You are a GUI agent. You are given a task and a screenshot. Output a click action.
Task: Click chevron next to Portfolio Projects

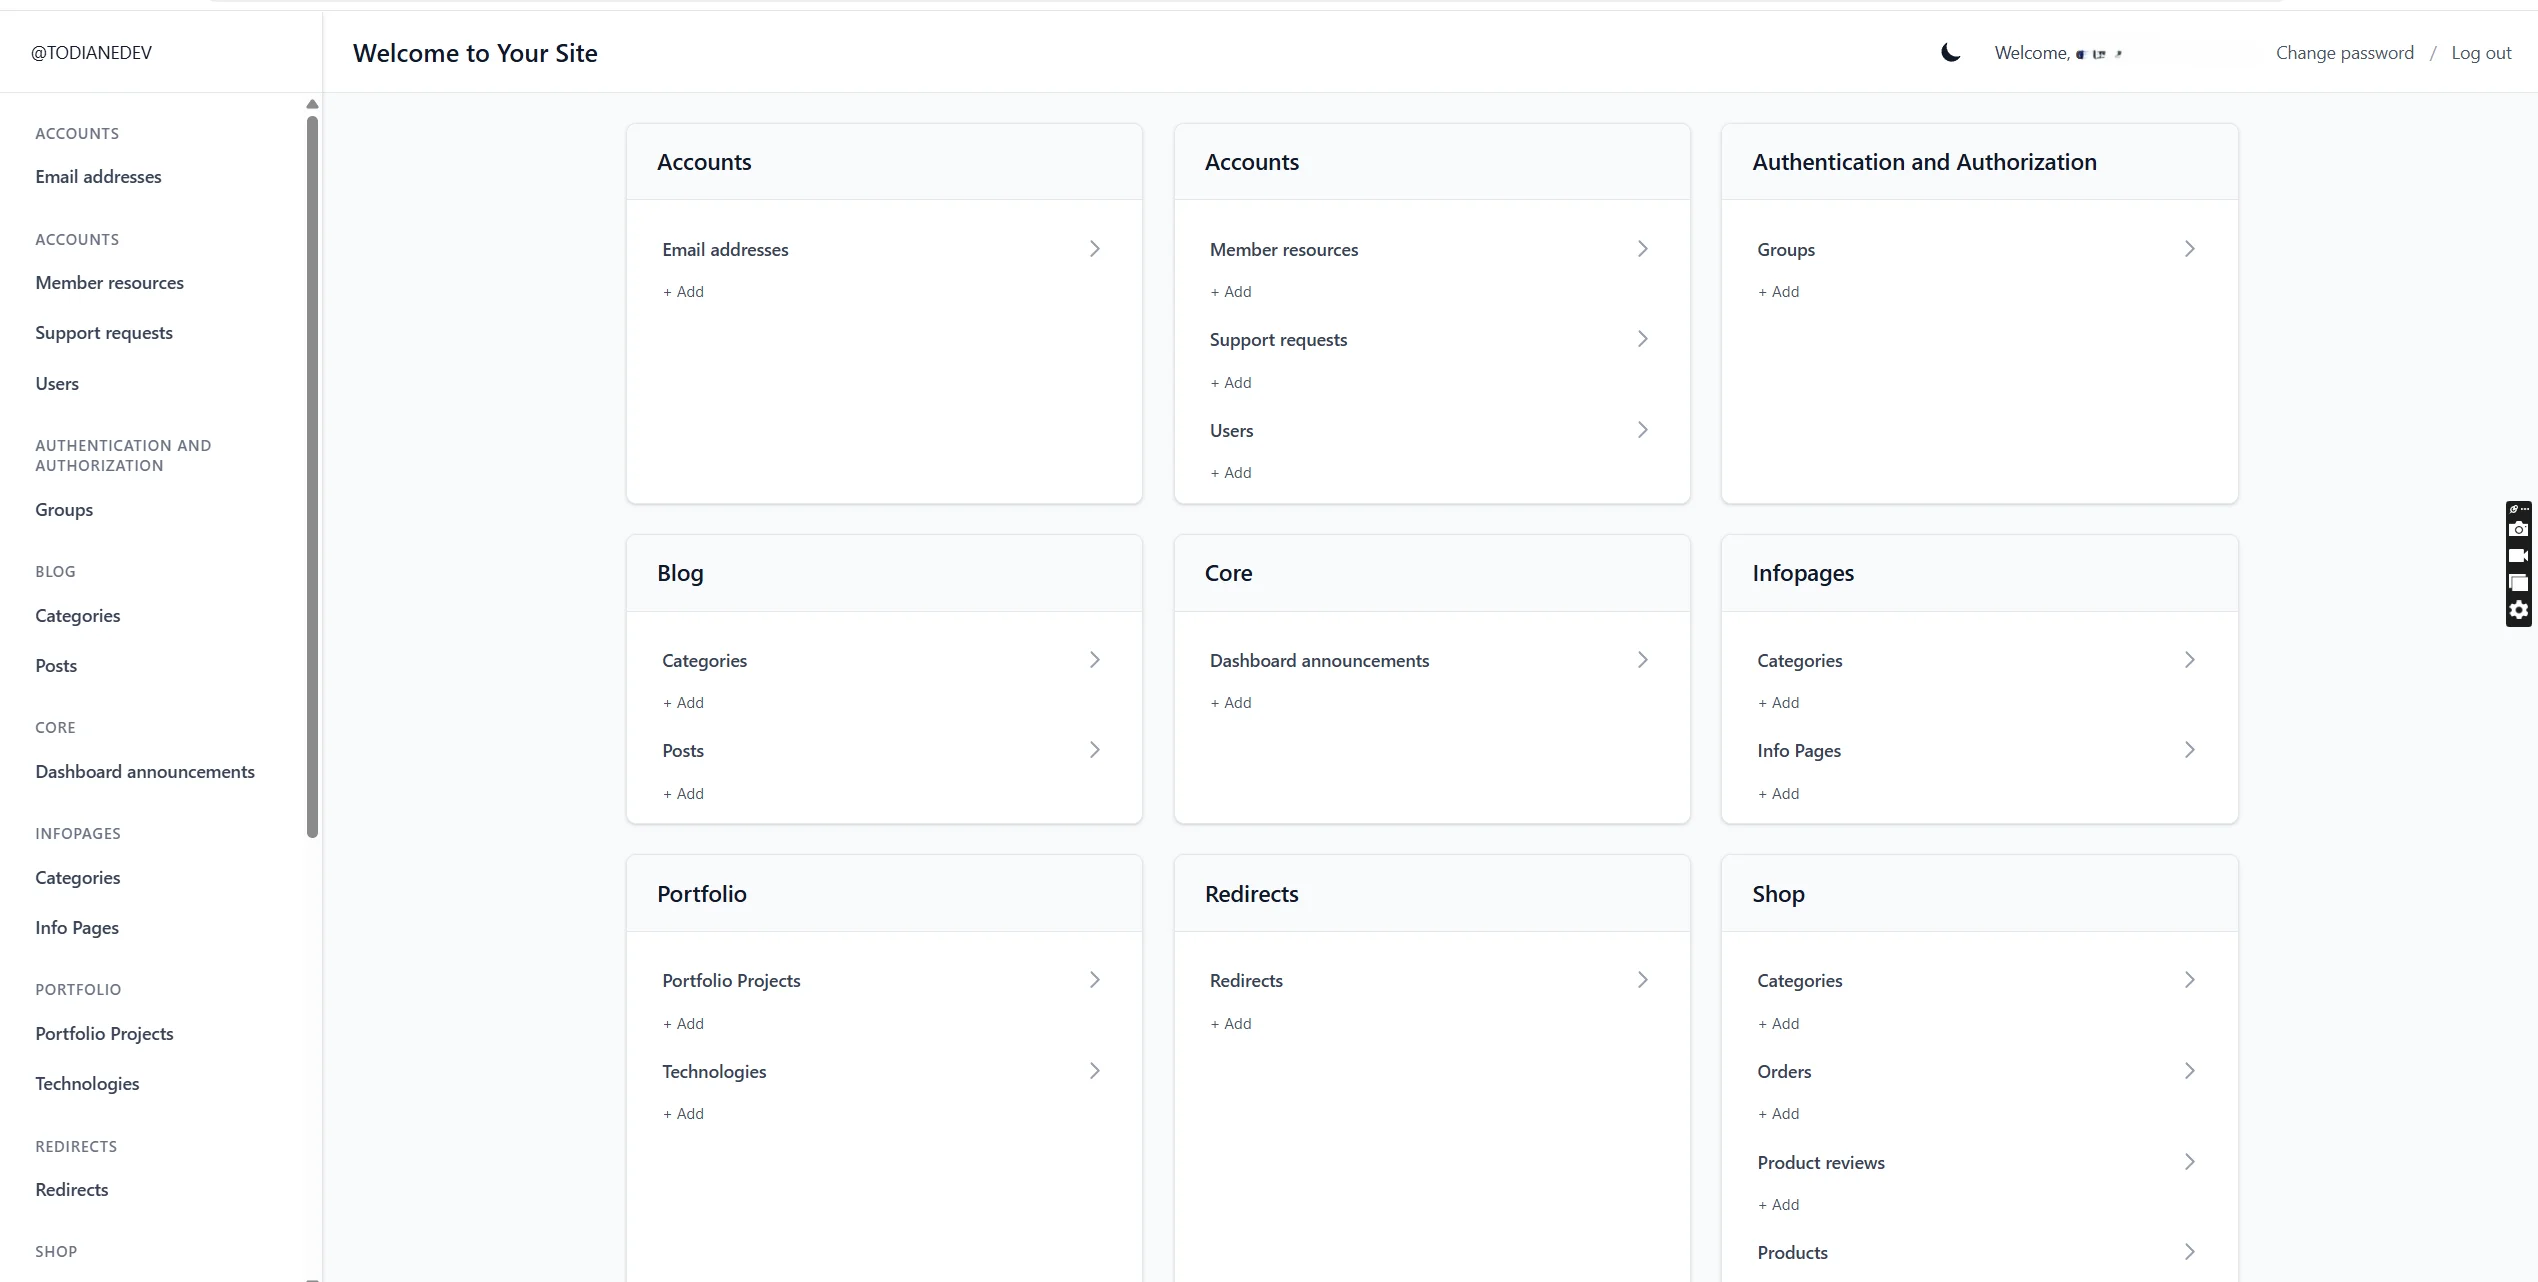click(x=1094, y=980)
